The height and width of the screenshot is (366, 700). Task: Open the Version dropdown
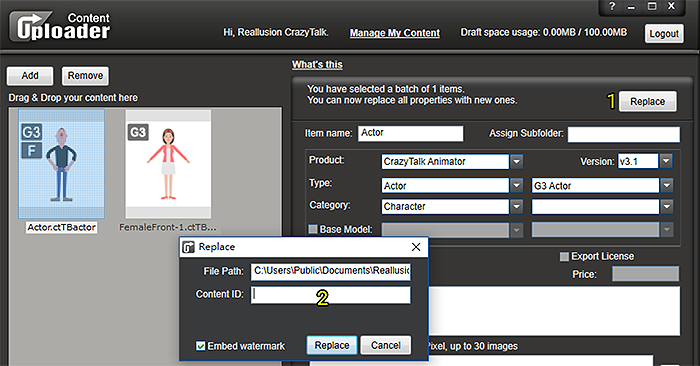coord(666,161)
